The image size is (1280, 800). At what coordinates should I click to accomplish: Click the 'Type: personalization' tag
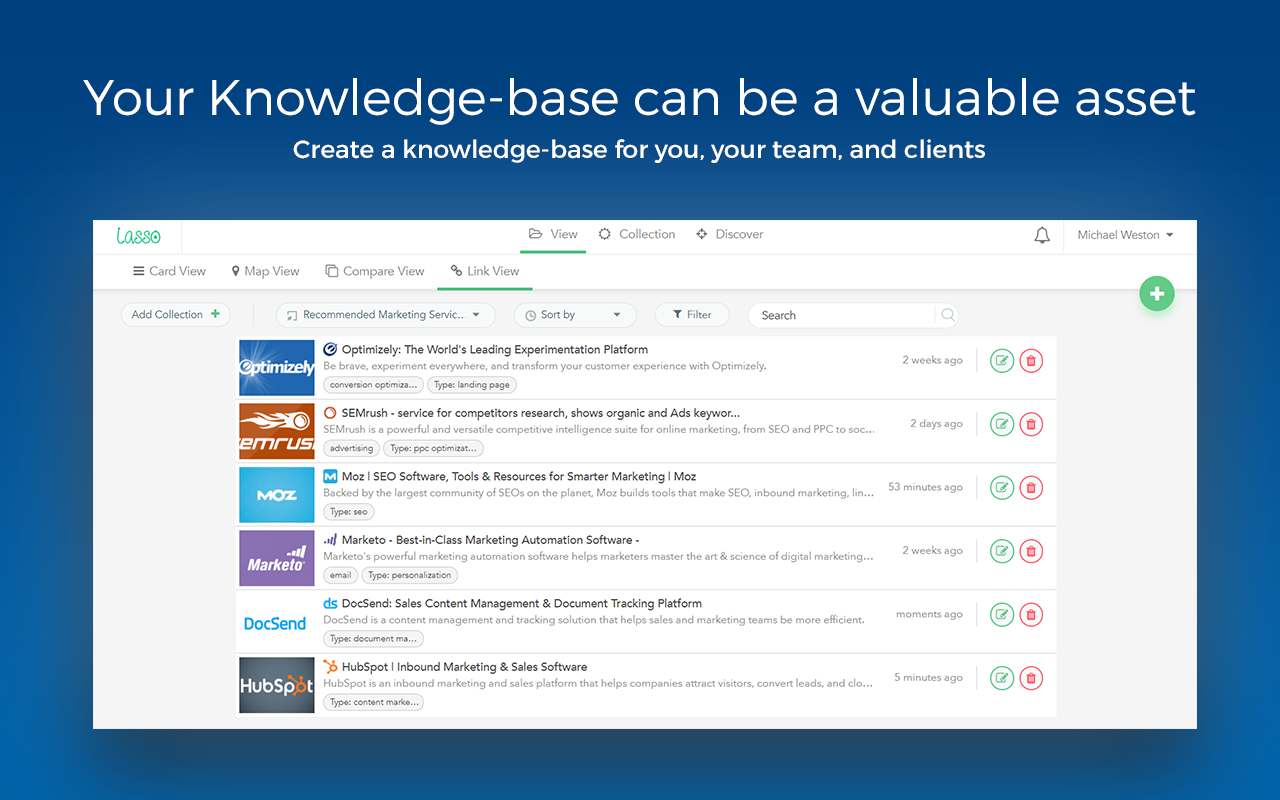pyautogui.click(x=410, y=575)
